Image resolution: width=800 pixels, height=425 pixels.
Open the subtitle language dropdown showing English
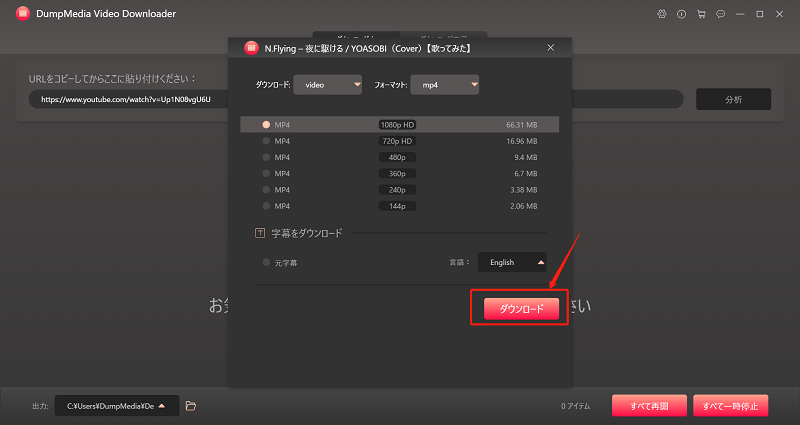(x=512, y=262)
